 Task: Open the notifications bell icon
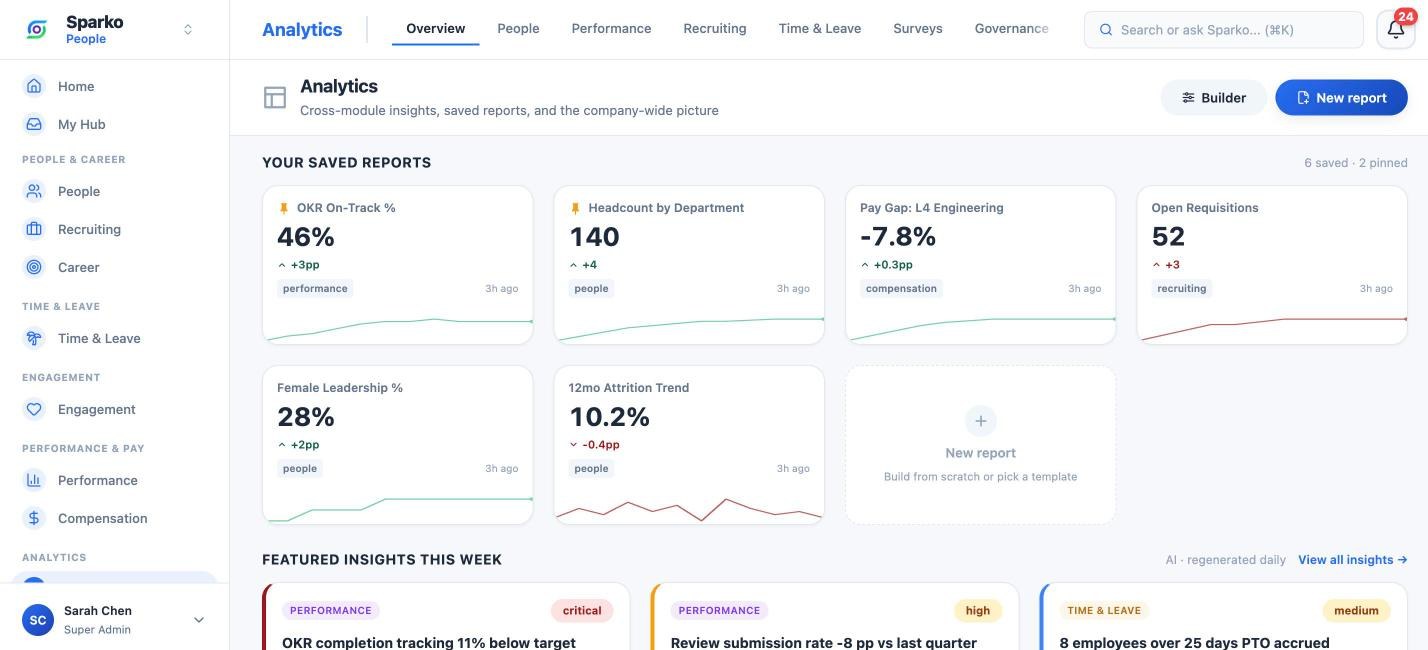1396,30
